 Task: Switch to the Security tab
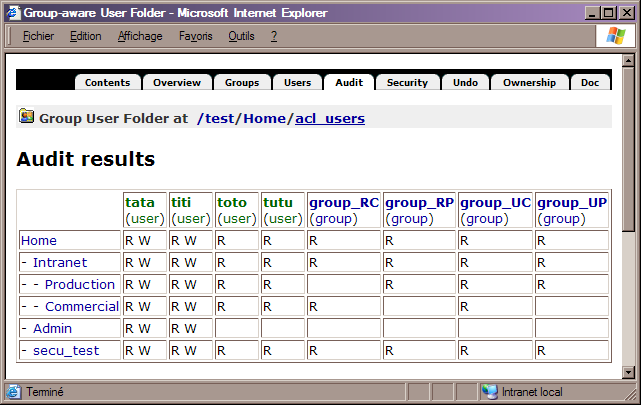pyautogui.click(x=407, y=82)
